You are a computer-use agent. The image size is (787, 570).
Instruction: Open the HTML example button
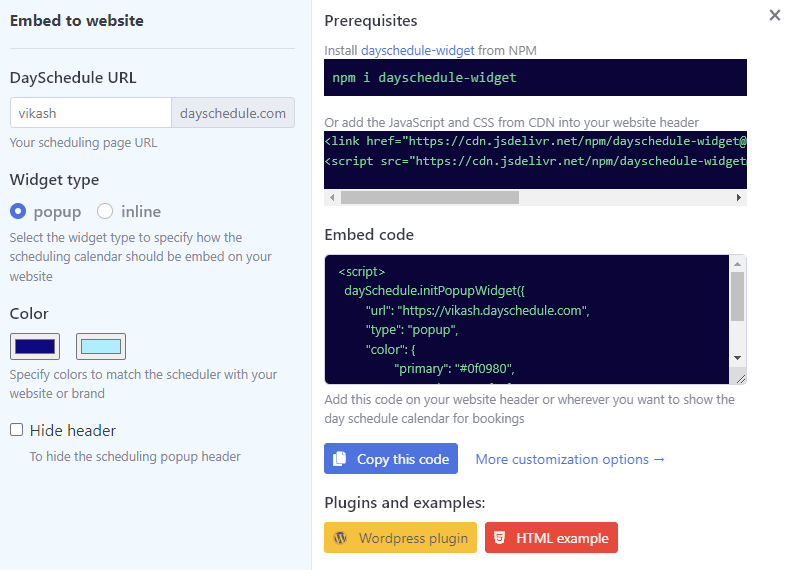[551, 538]
